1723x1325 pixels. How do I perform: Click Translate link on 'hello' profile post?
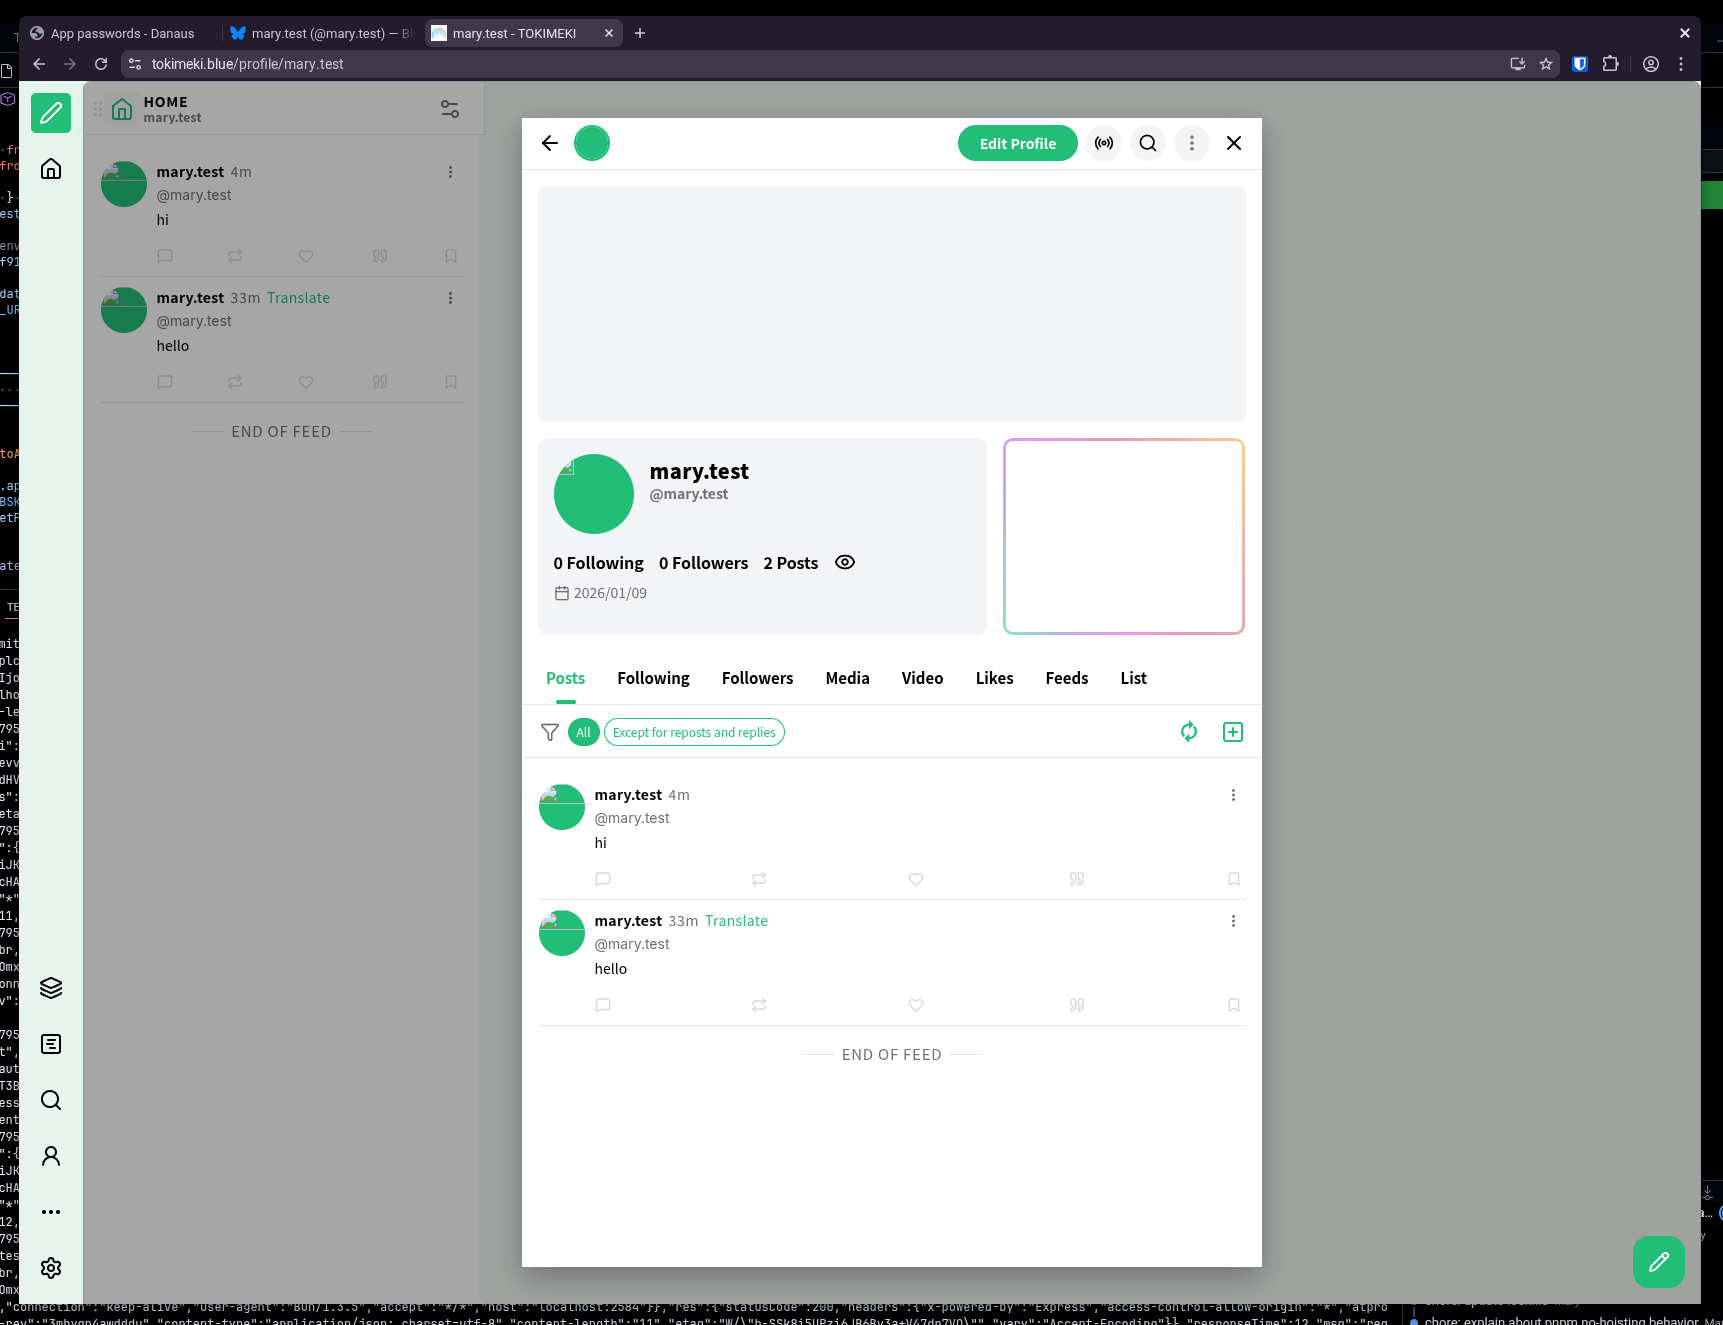pos(736,921)
